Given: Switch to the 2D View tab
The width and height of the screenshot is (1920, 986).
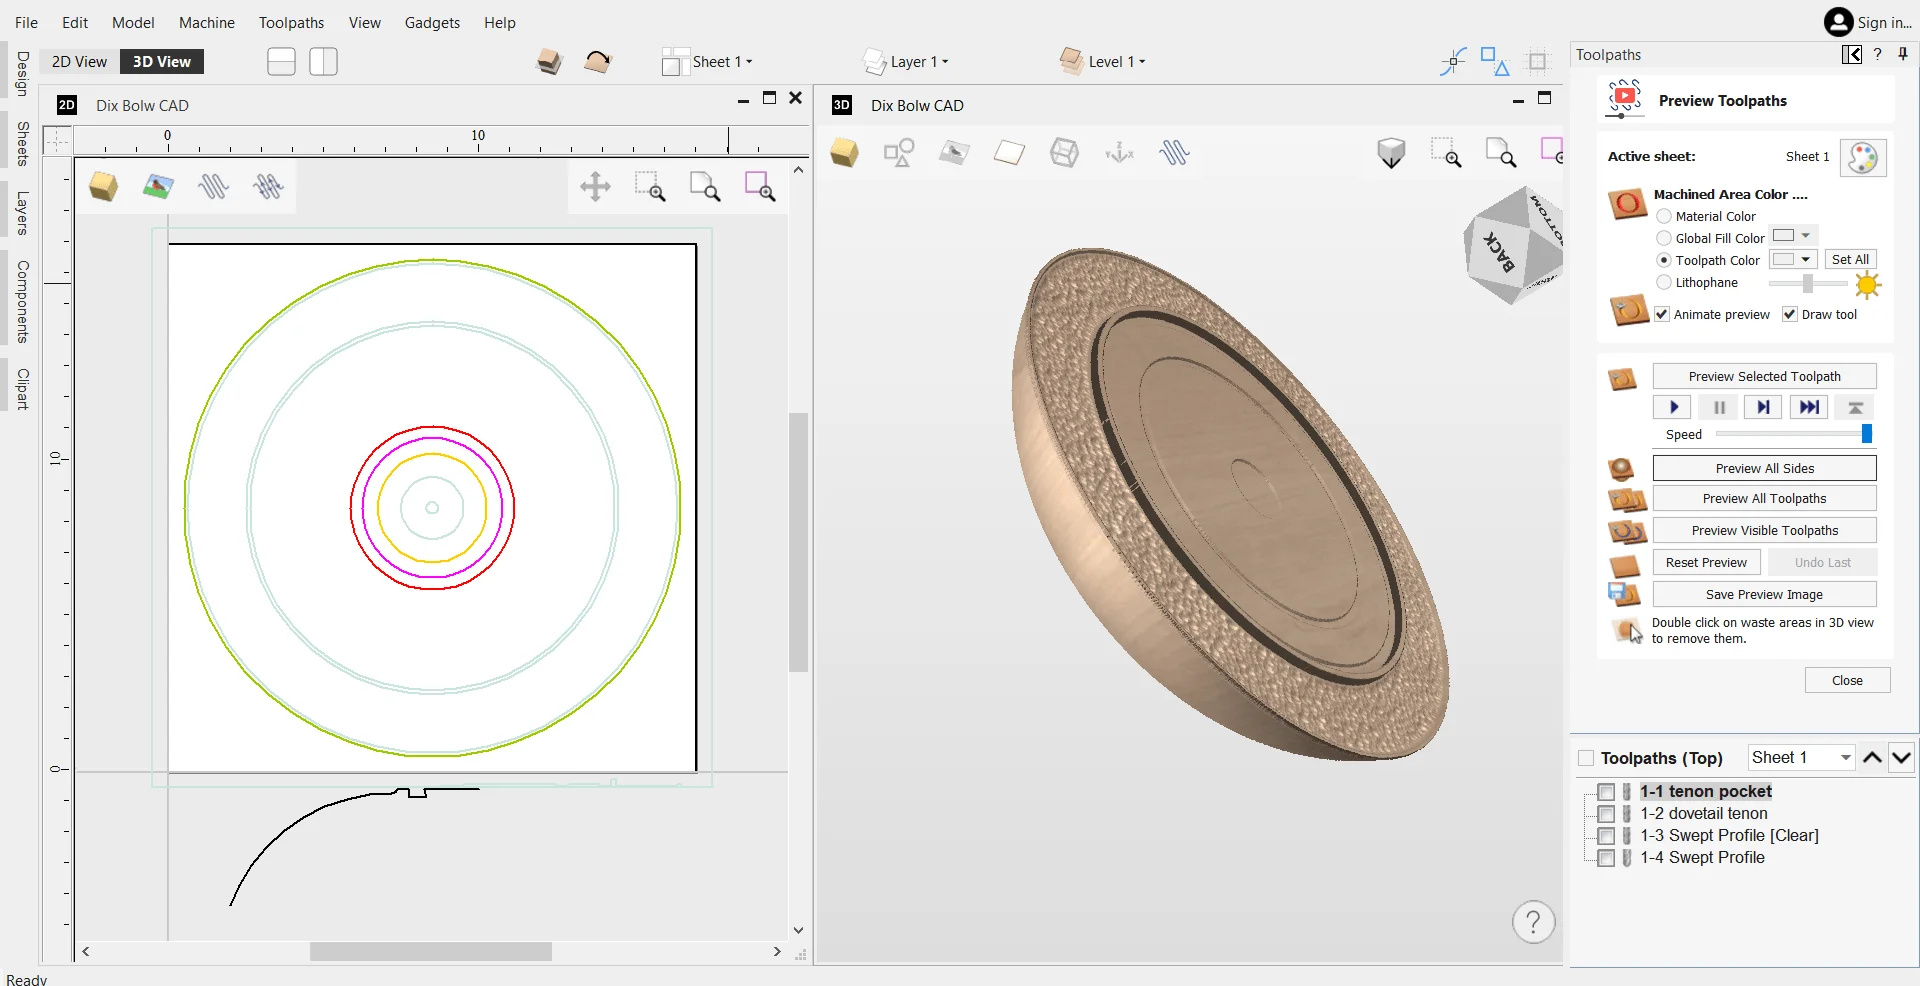Looking at the screenshot, I should tap(79, 62).
